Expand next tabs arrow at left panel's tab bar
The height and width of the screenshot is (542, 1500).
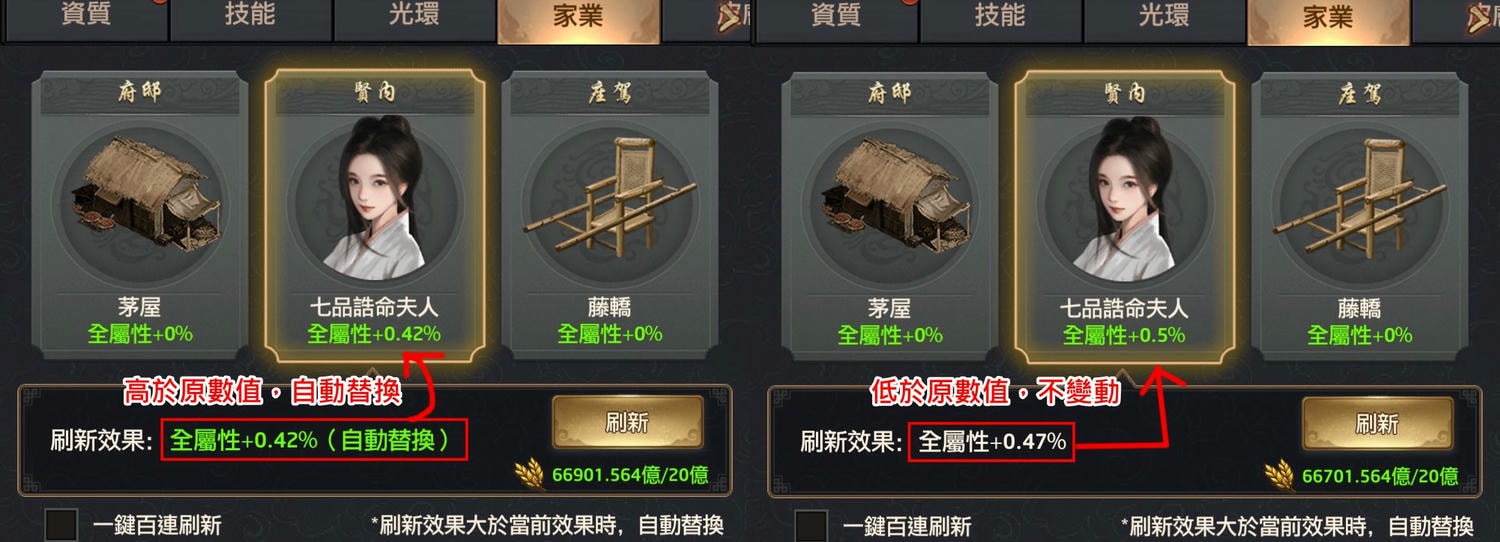tap(727, 19)
